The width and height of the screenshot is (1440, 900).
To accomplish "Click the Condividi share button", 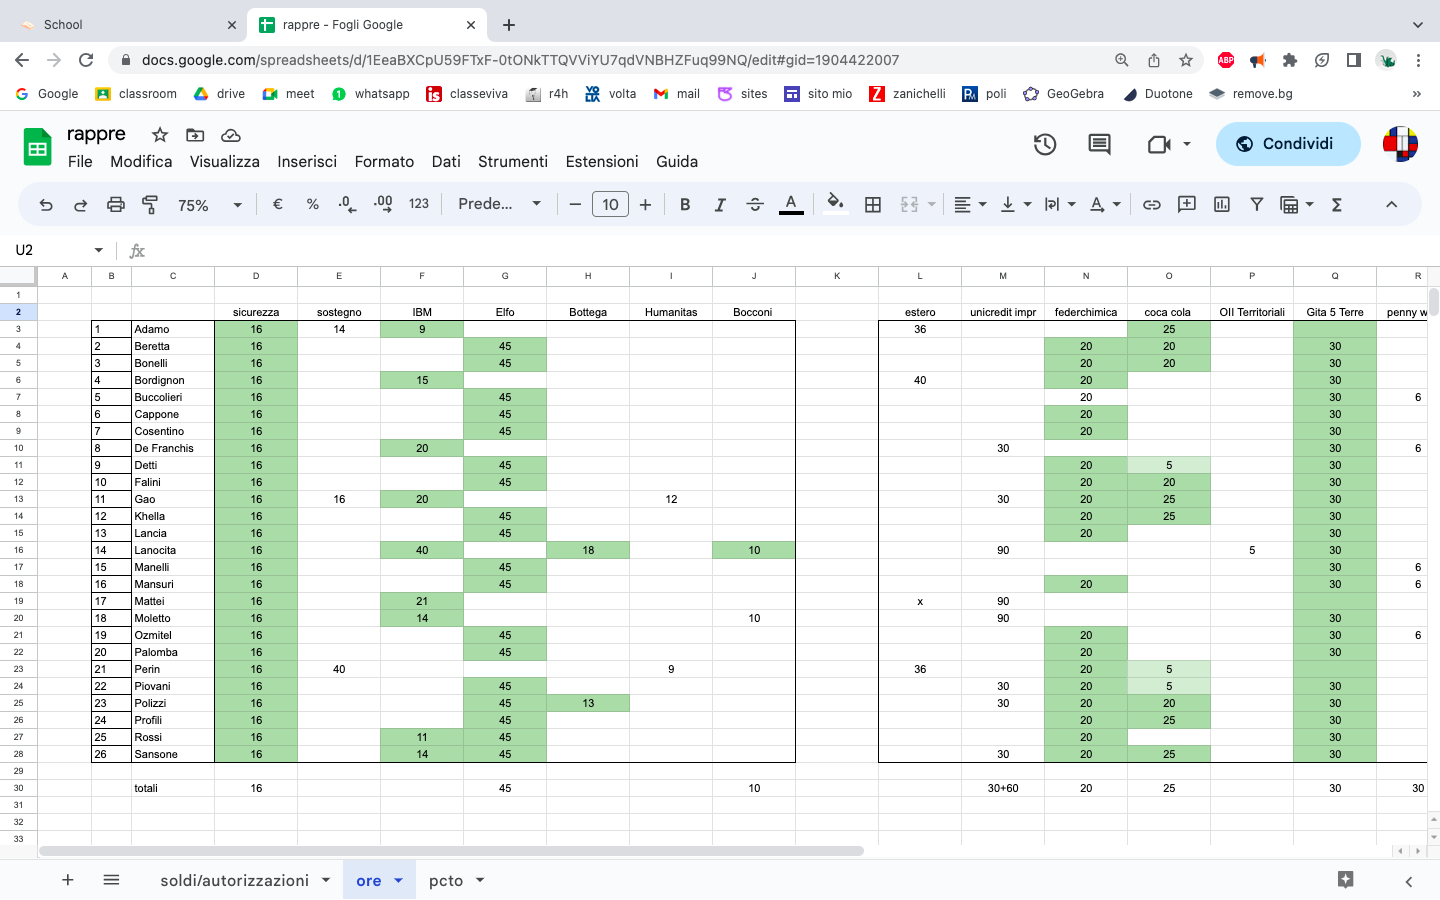I will tap(1288, 144).
